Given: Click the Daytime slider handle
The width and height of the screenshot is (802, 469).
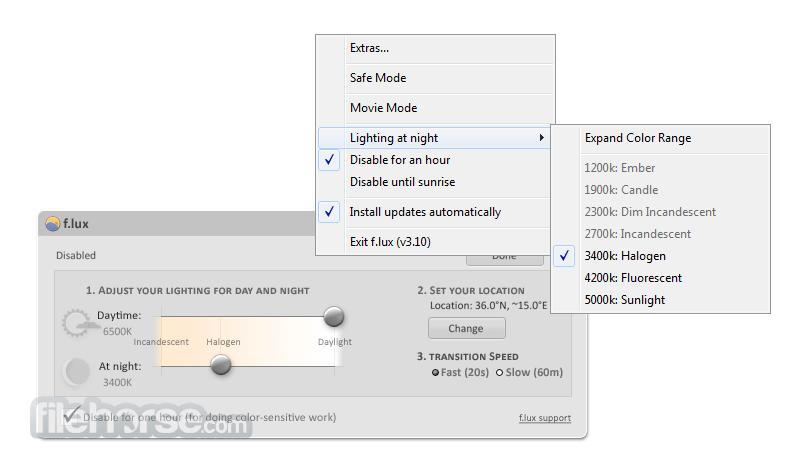Looking at the screenshot, I should pyautogui.click(x=334, y=317).
